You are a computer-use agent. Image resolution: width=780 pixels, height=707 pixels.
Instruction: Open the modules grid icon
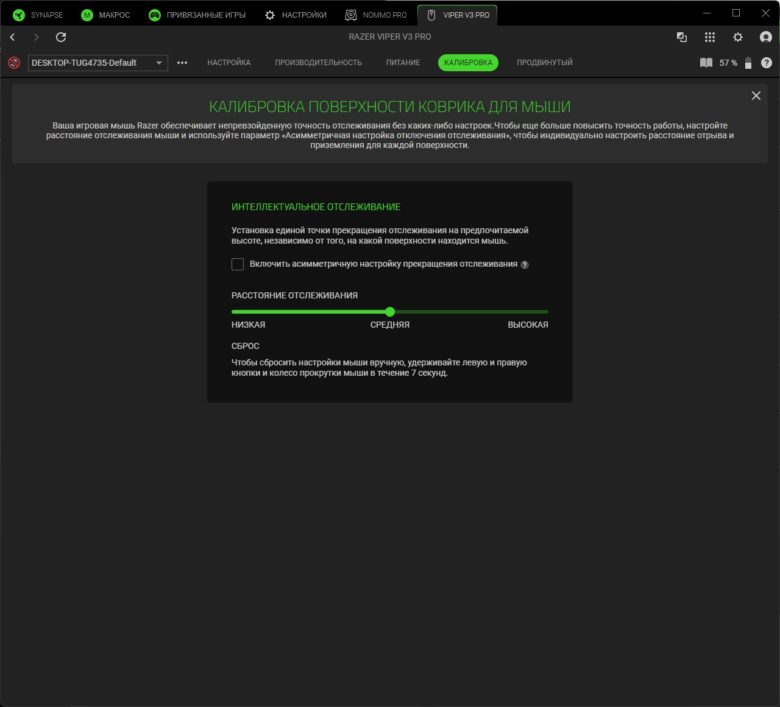pos(710,37)
